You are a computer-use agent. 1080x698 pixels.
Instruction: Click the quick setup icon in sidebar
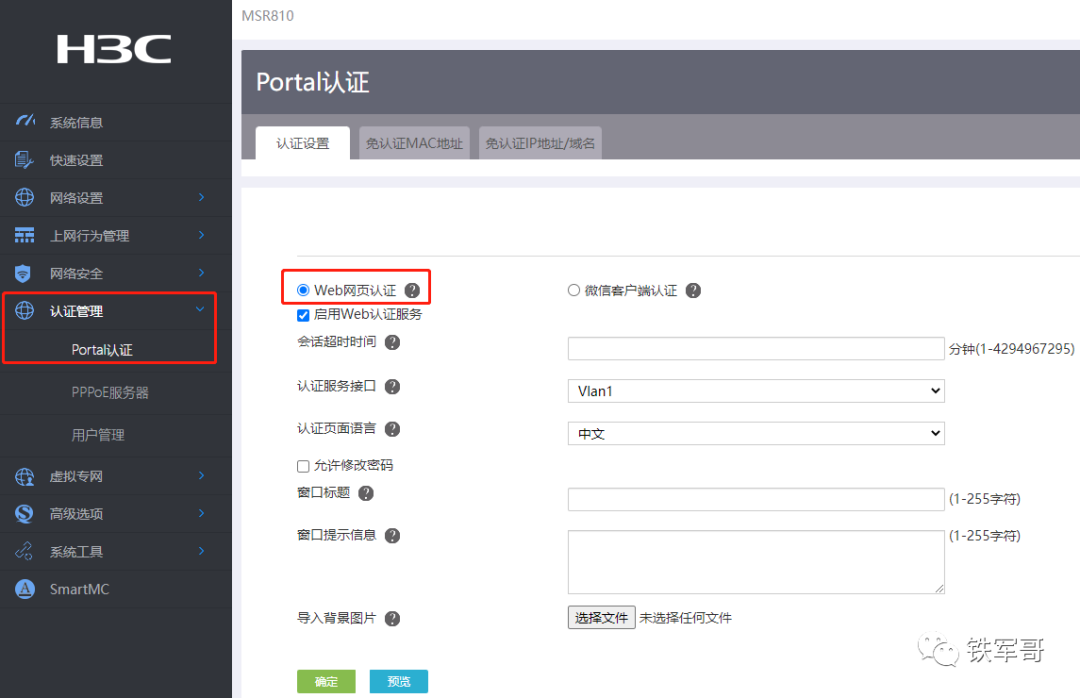(x=25, y=160)
